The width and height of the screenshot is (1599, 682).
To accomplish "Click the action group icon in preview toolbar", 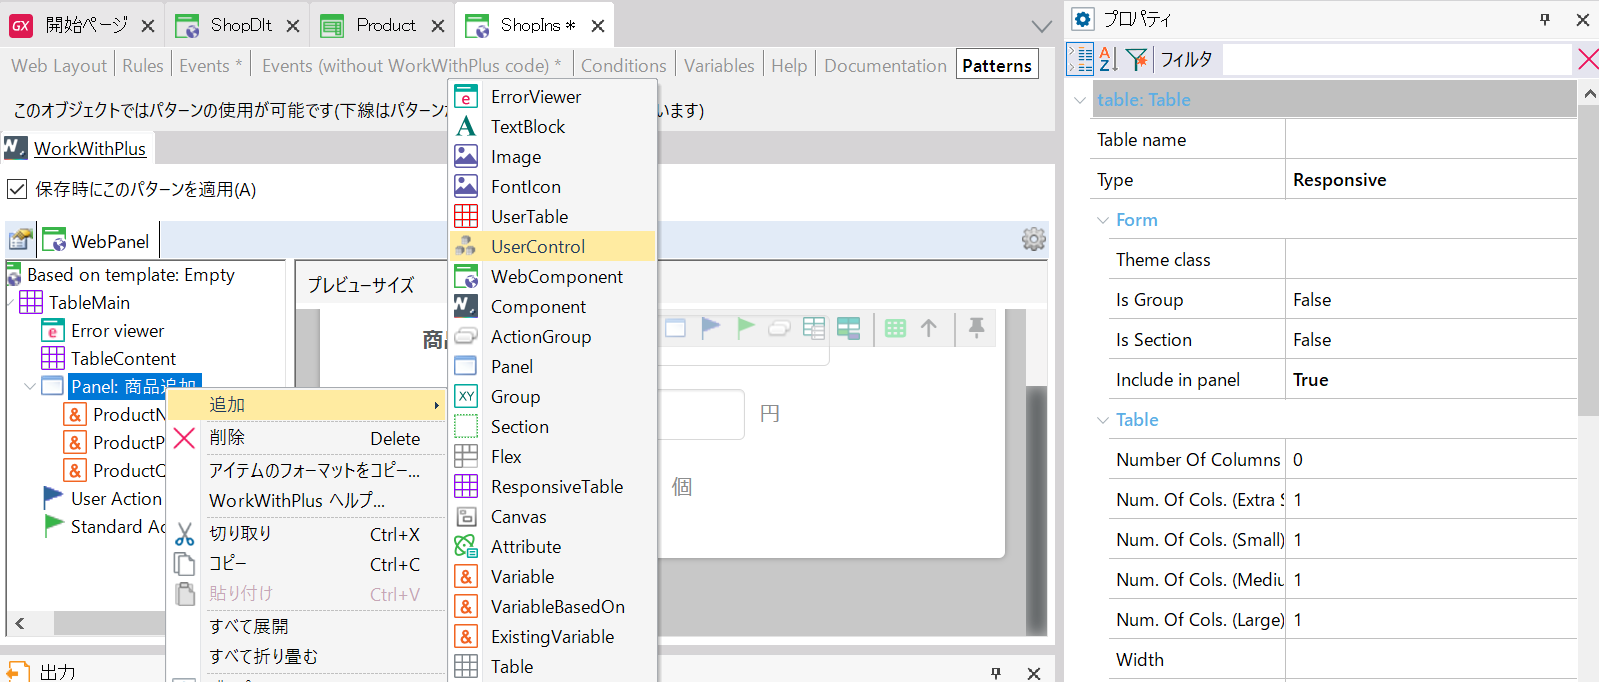I will pos(780,328).
